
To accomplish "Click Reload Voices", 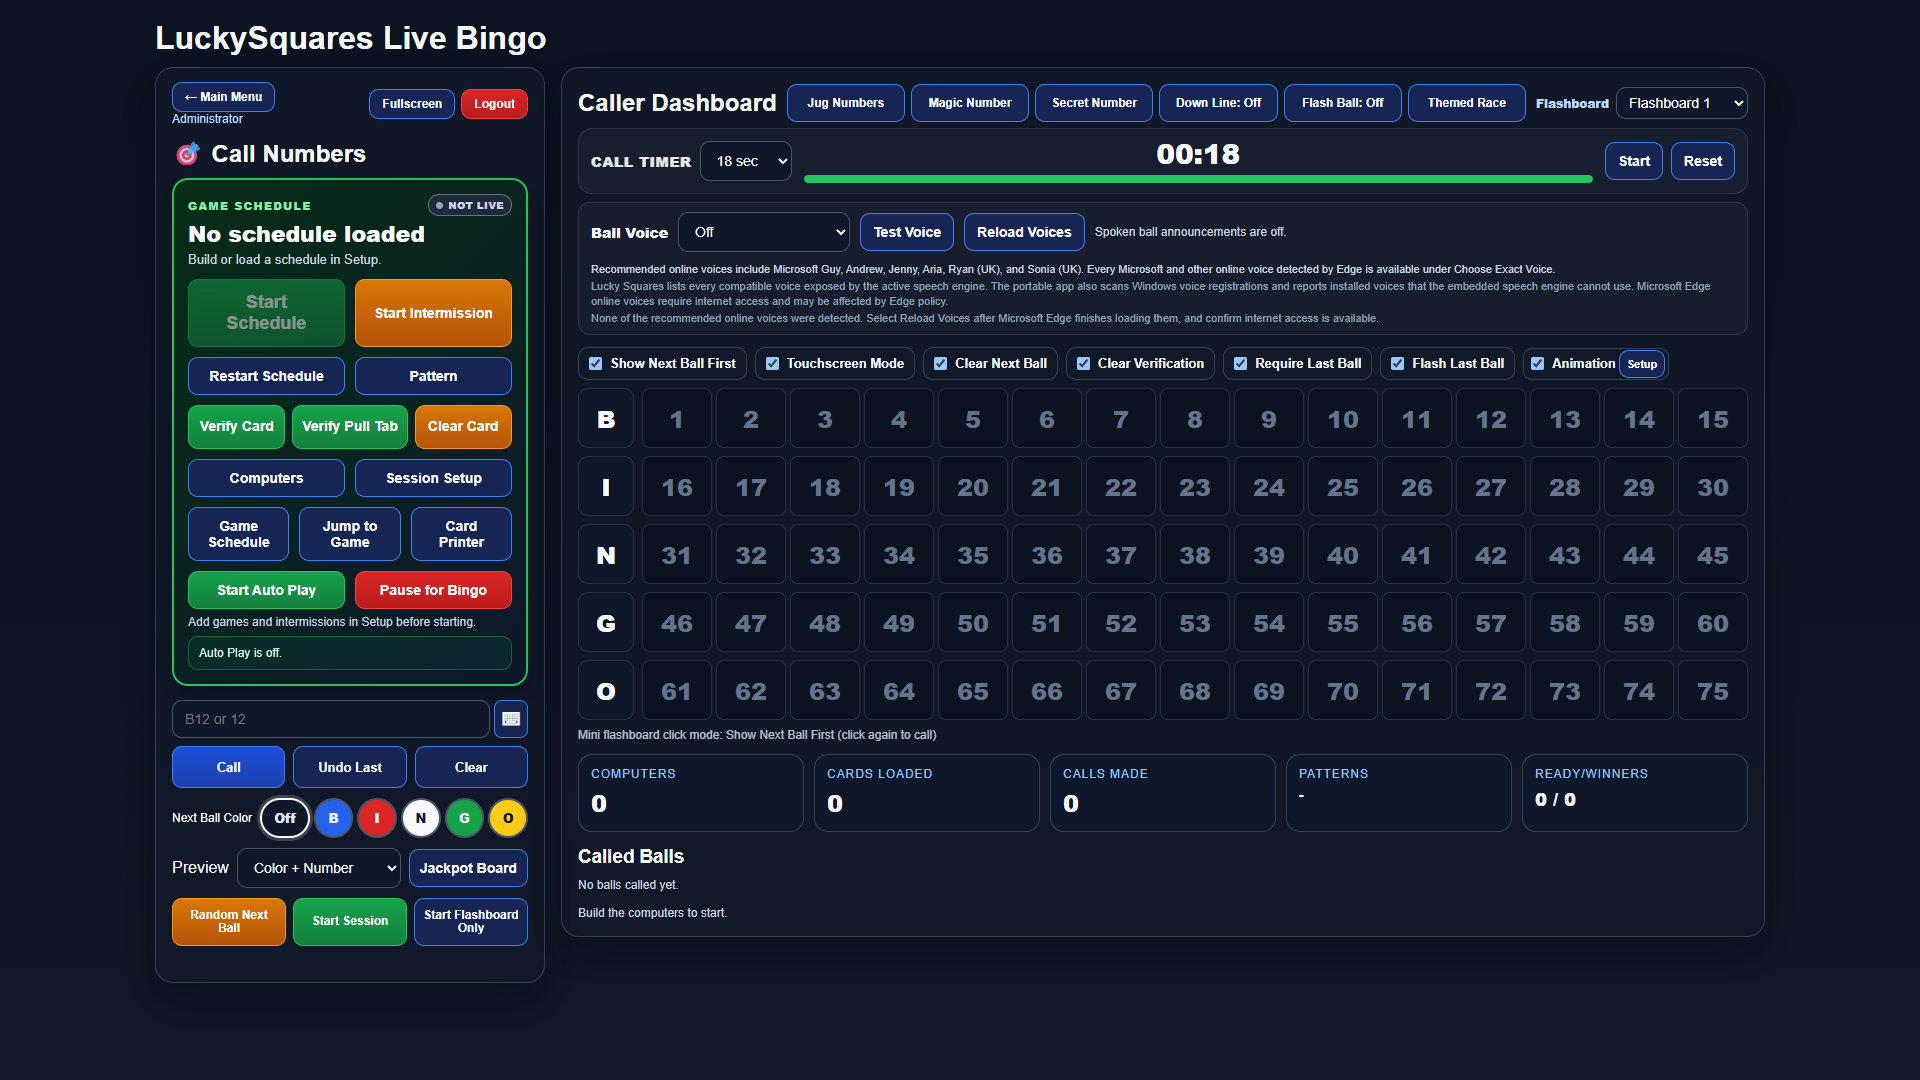I will pyautogui.click(x=1024, y=232).
